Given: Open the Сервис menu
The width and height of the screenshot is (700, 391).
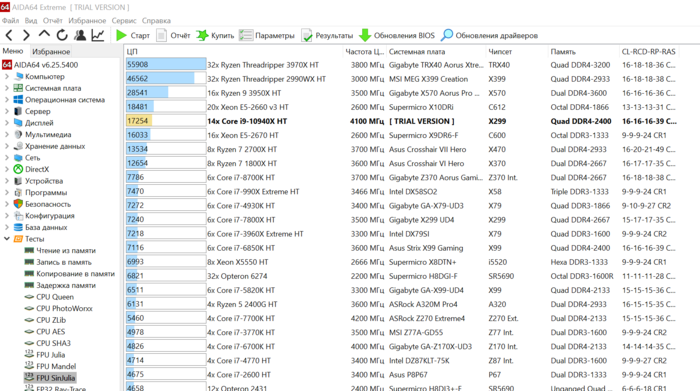Looking at the screenshot, I should pos(124,21).
